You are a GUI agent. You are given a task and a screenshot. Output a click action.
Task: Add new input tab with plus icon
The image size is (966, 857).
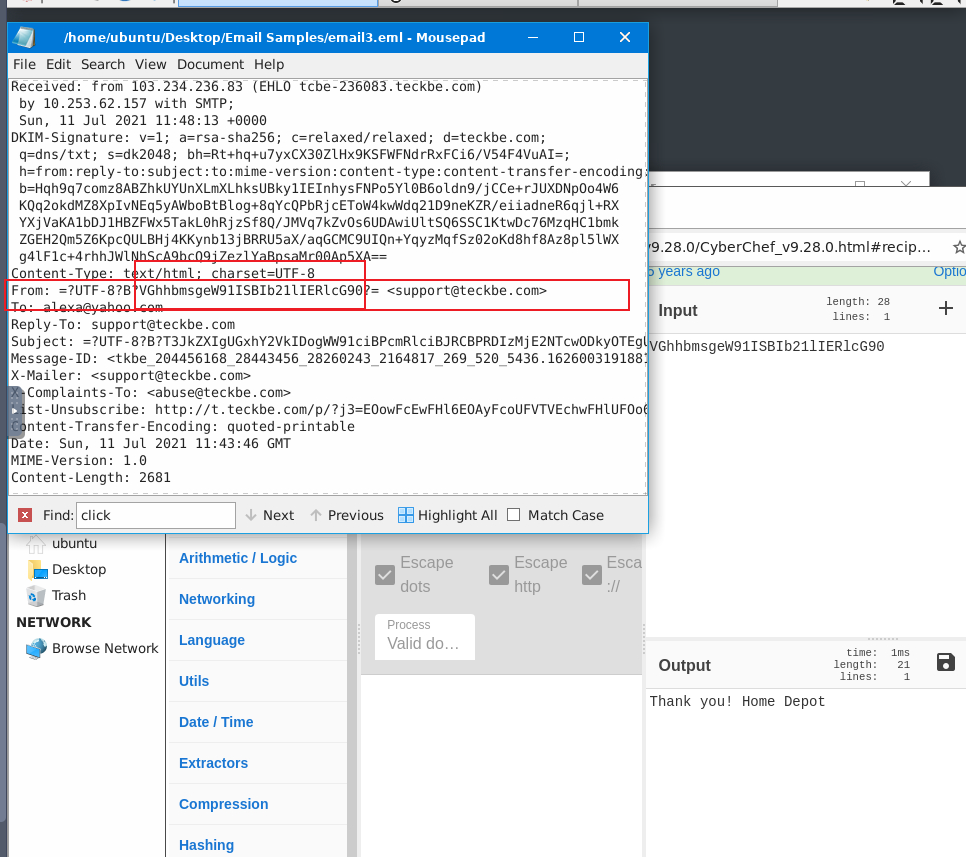click(x=946, y=308)
